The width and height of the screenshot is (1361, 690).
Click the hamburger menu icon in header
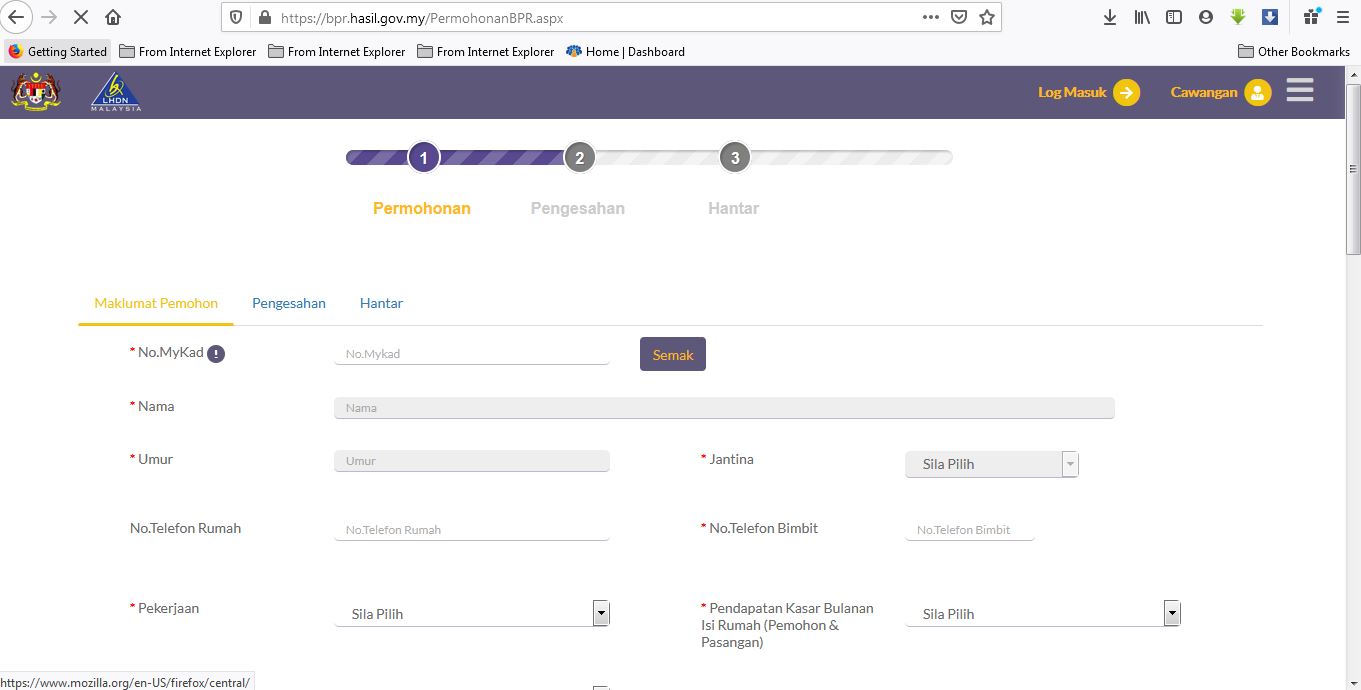pos(1299,91)
